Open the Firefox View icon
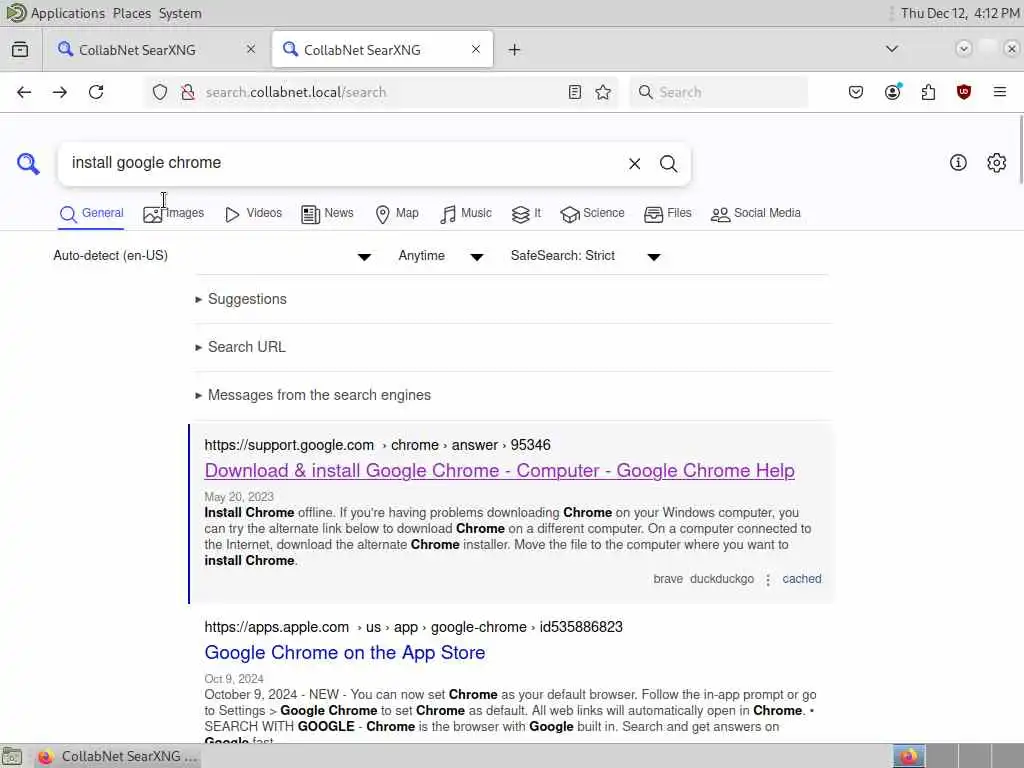This screenshot has height=768, width=1024. click(x=20, y=50)
